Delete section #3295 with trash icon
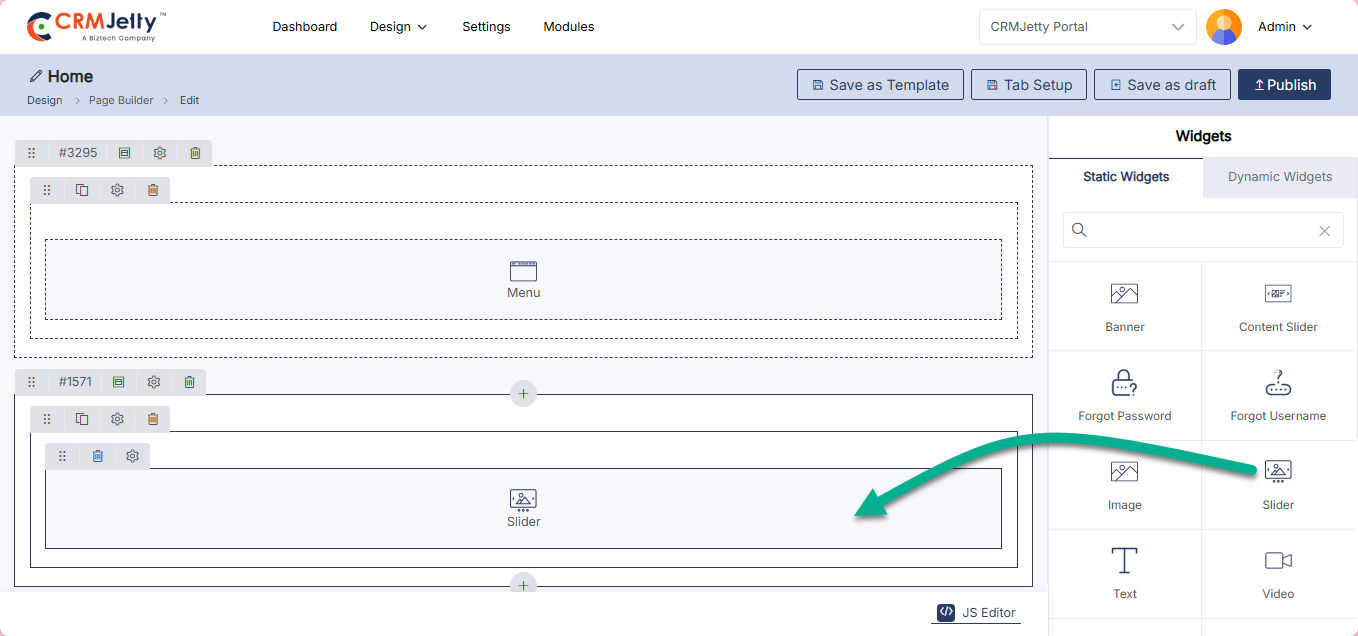Viewport: 1358px width, 636px height. click(x=195, y=153)
